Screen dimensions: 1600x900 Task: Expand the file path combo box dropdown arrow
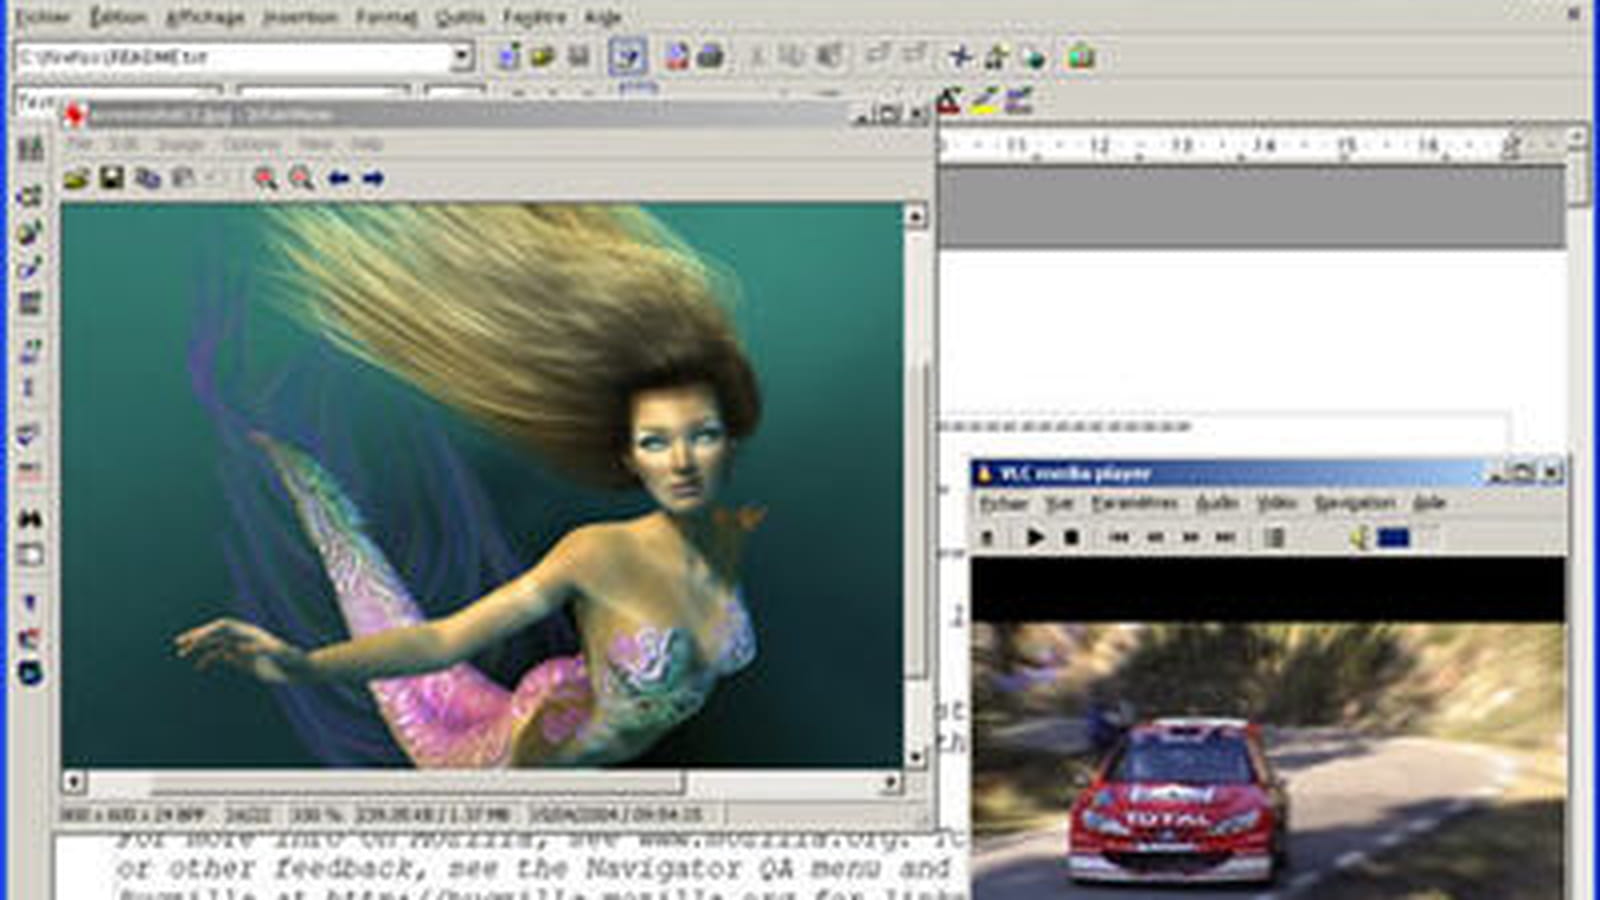pyautogui.click(x=461, y=57)
